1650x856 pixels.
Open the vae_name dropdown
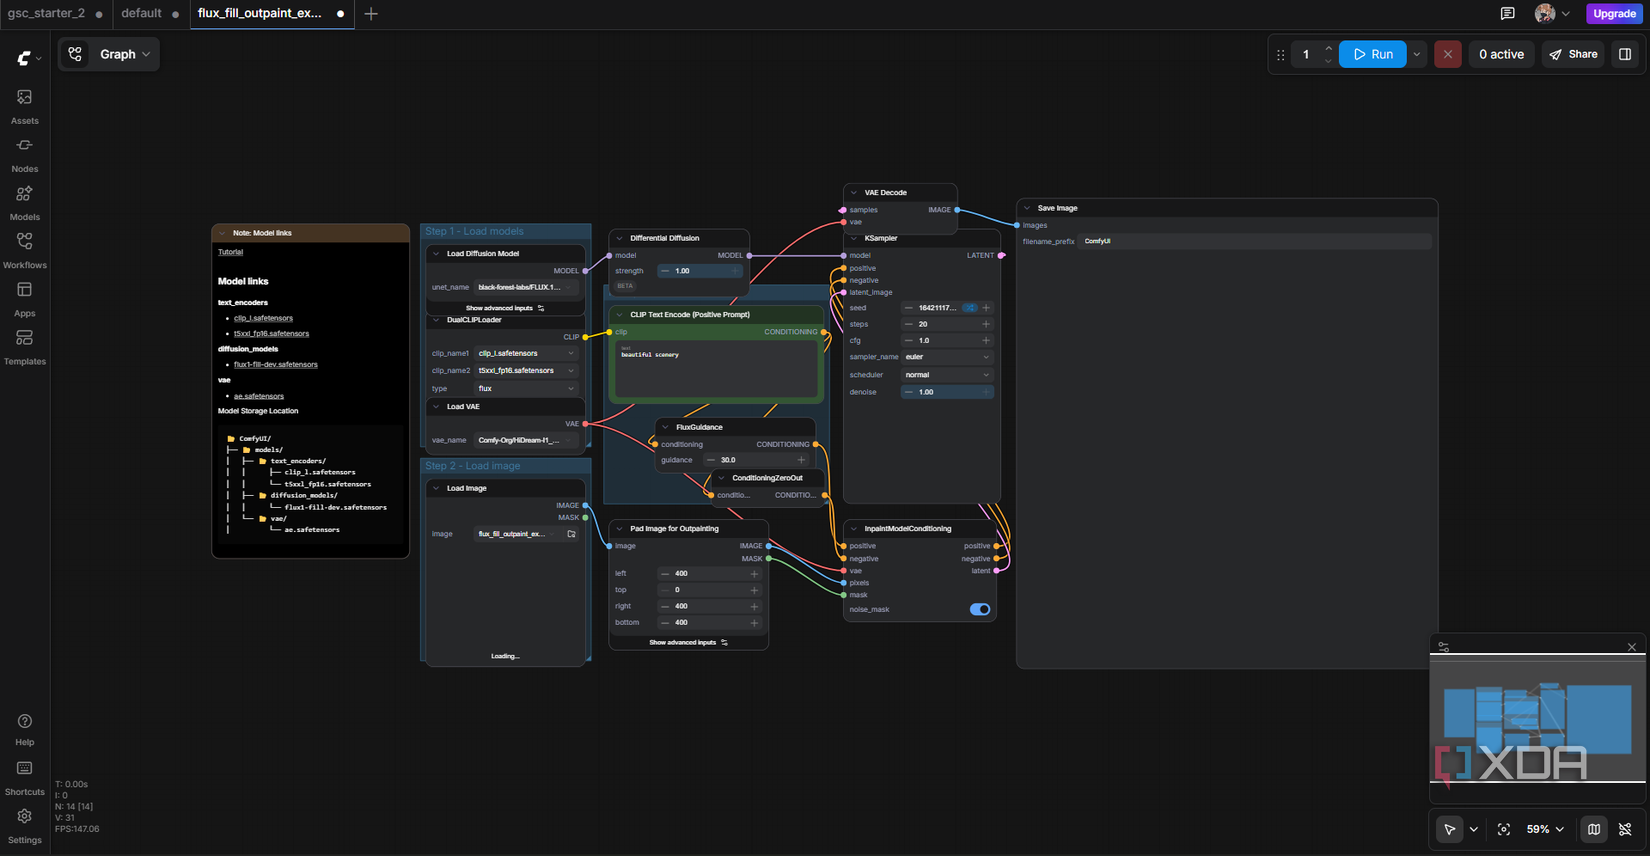point(526,440)
